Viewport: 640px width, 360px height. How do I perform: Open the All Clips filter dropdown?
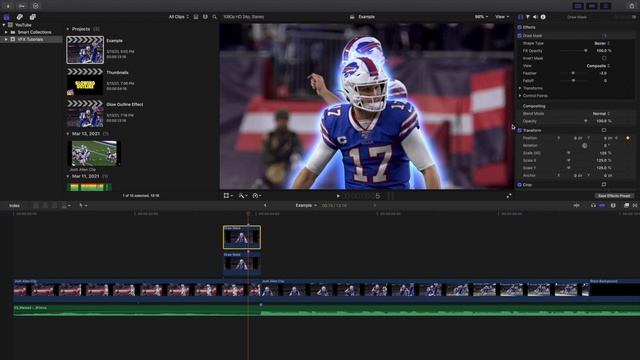[x=179, y=17]
